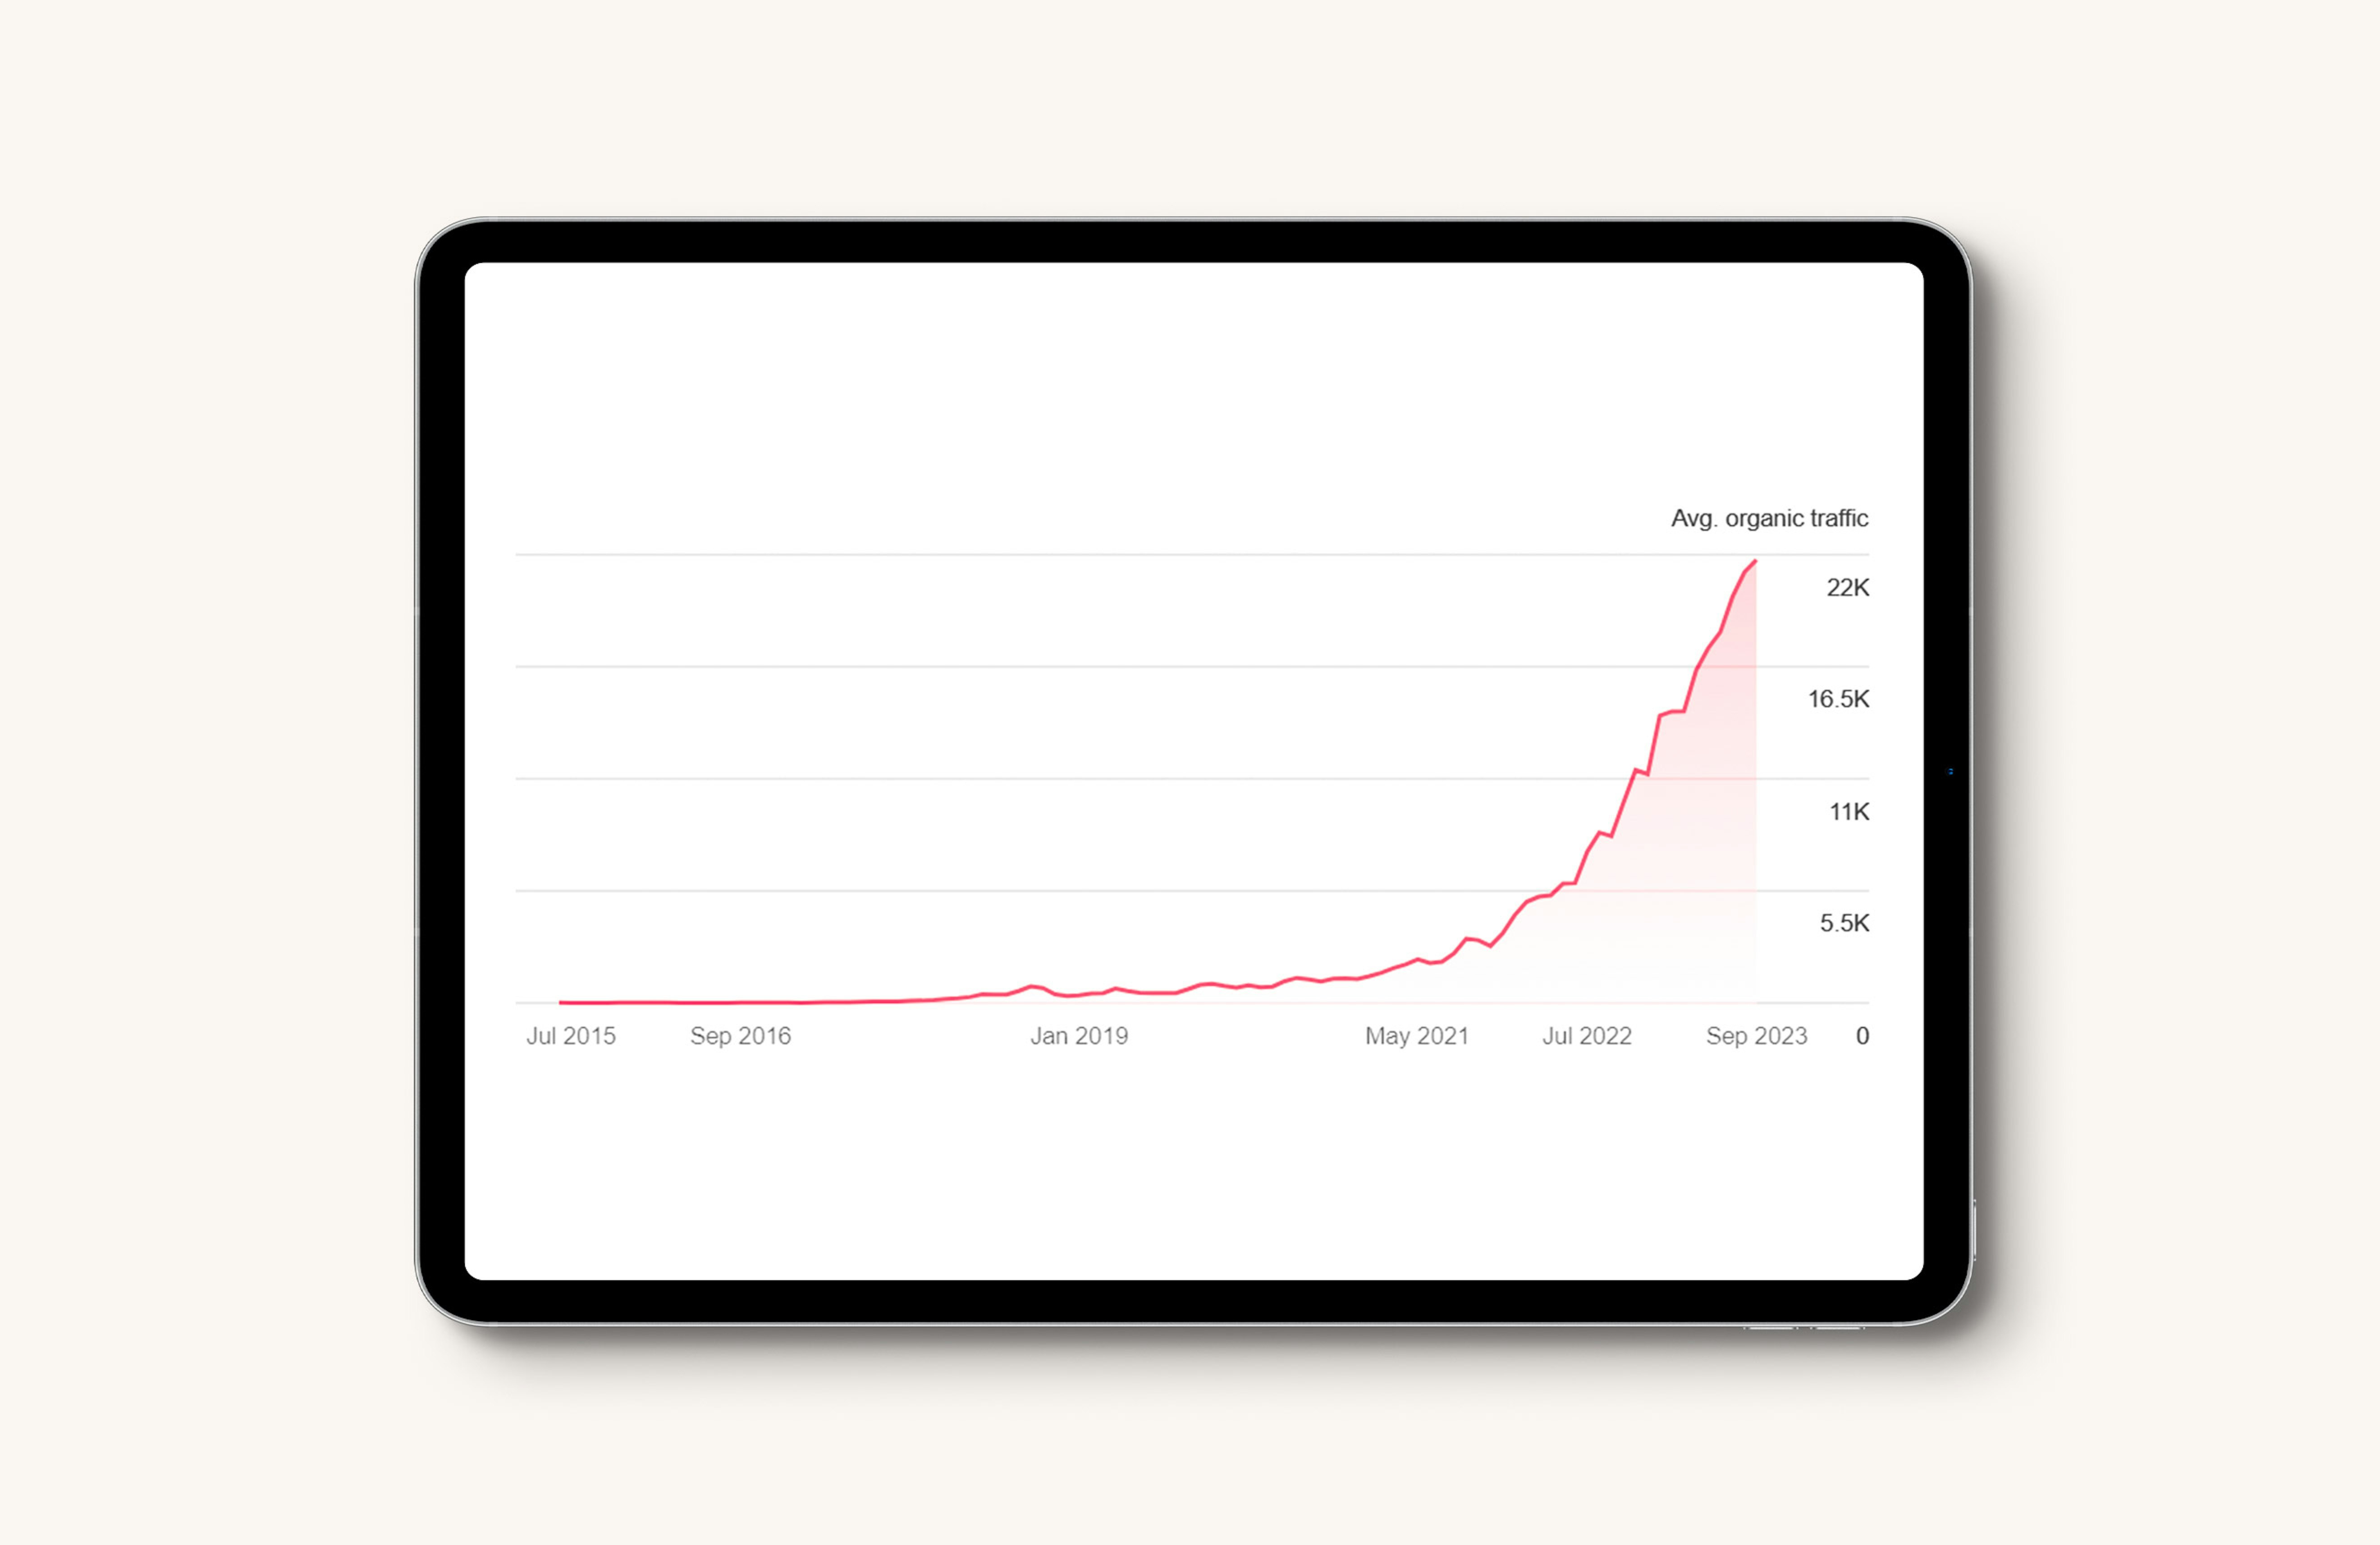The height and width of the screenshot is (1545, 2380).
Task: Tap the tablet's front camera dot
Action: [x=1950, y=771]
